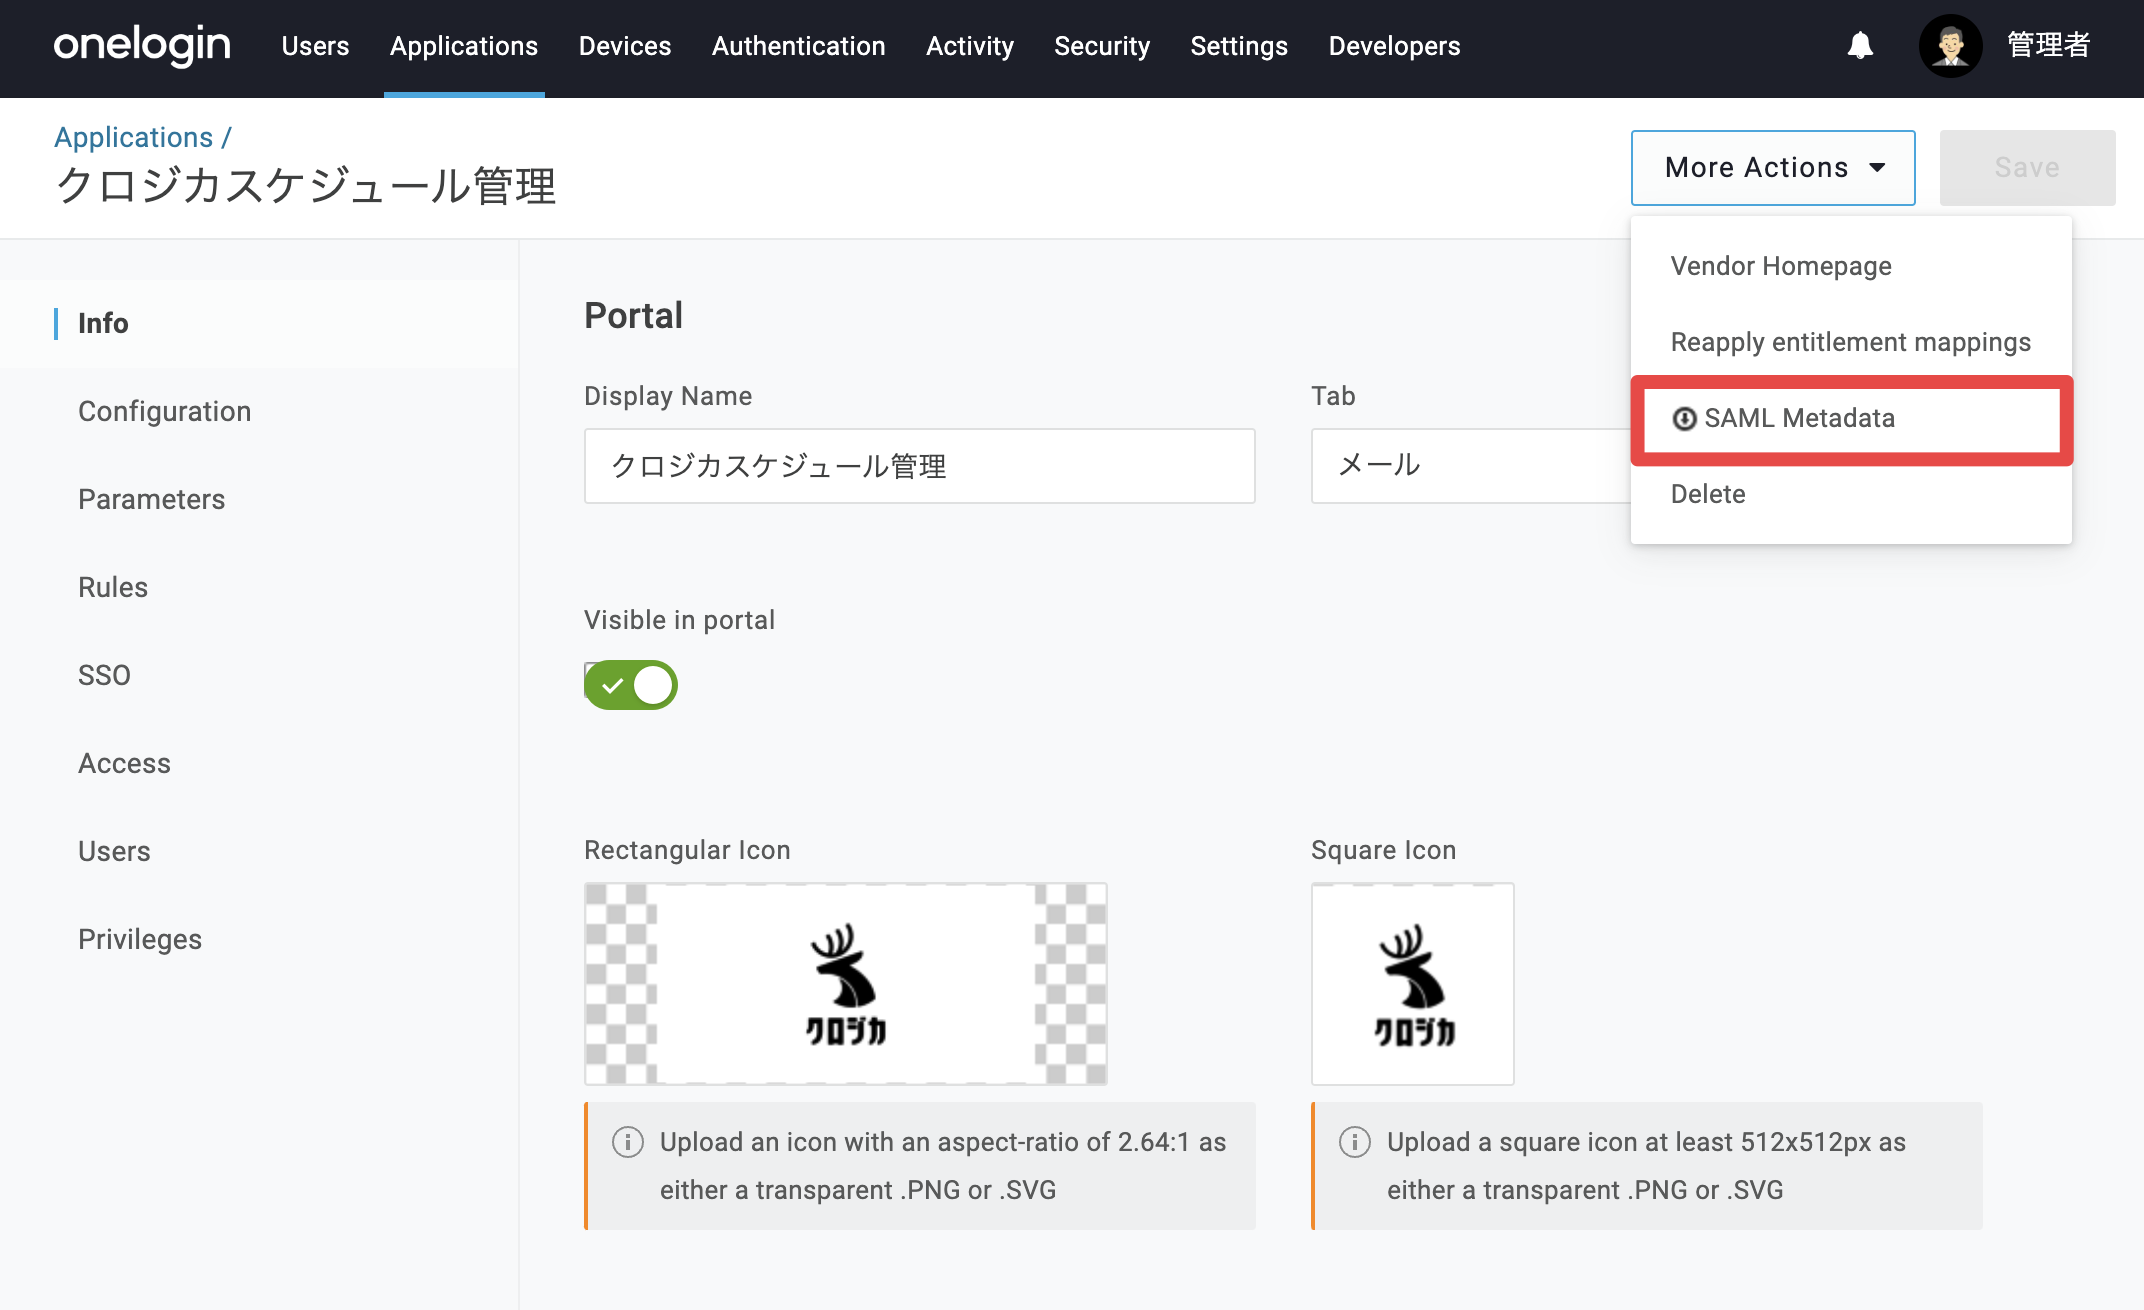Select the rectangular Kurojica icon image
2144x1310 pixels.
click(x=846, y=984)
